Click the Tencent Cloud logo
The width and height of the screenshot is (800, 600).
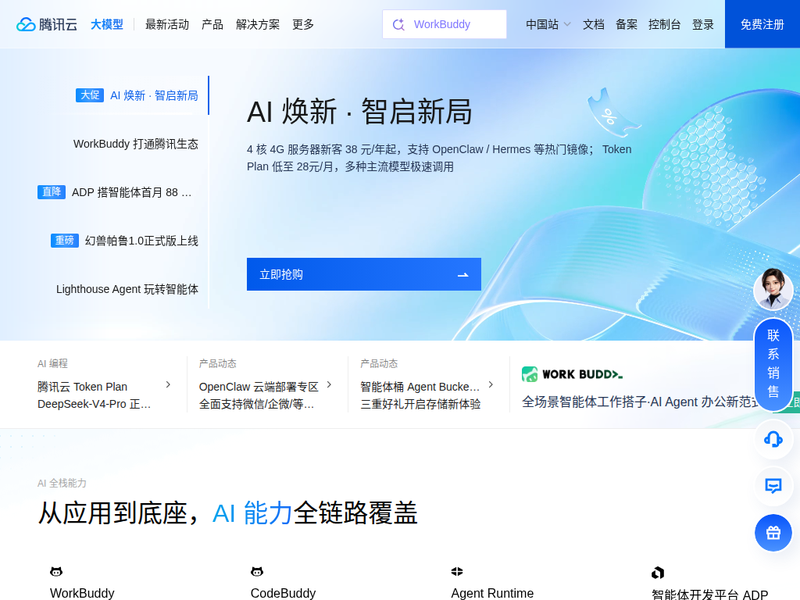coord(47,24)
